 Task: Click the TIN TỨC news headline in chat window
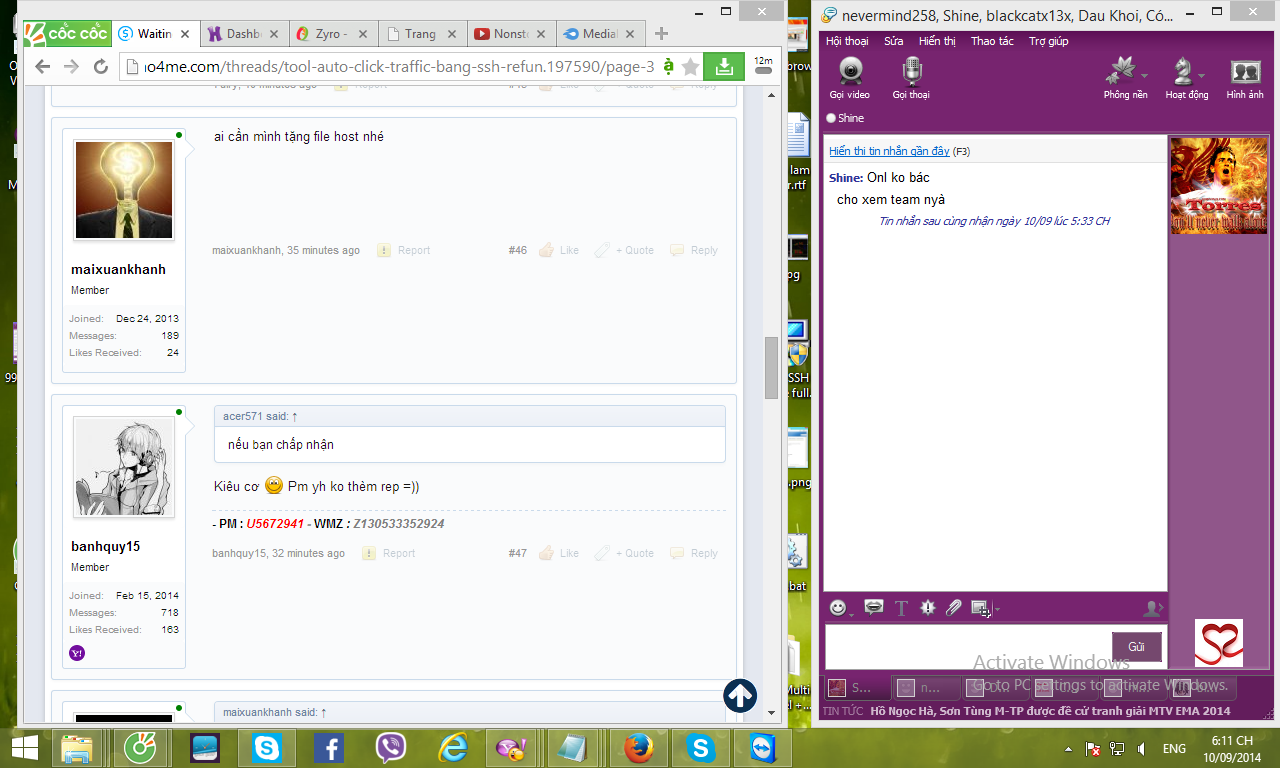click(1050, 711)
